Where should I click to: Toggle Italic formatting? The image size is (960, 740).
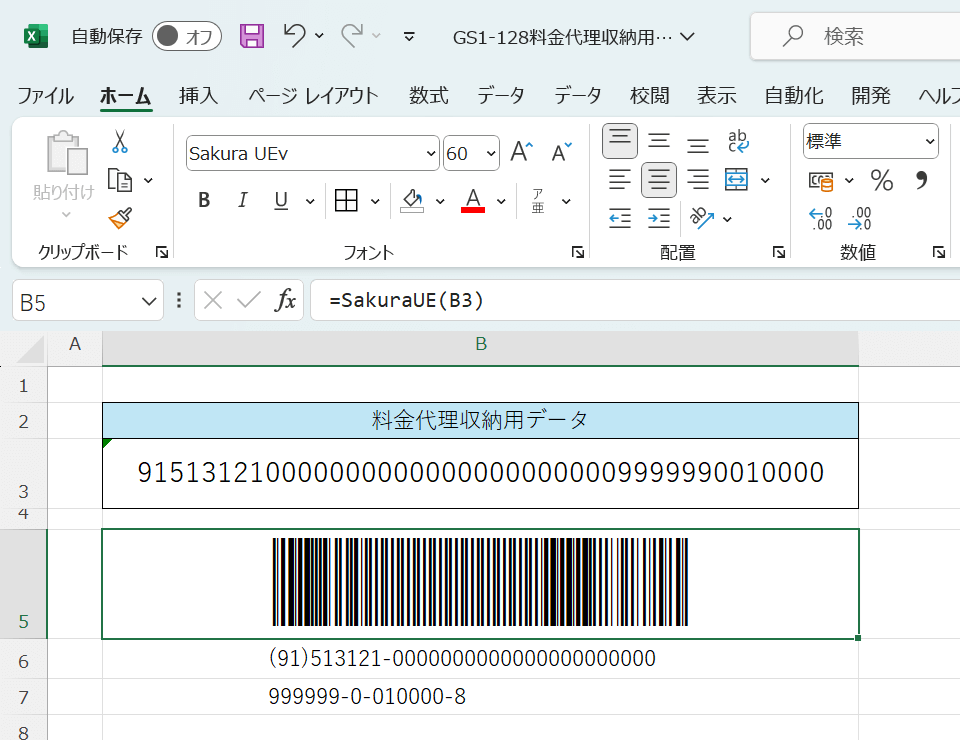coord(242,200)
